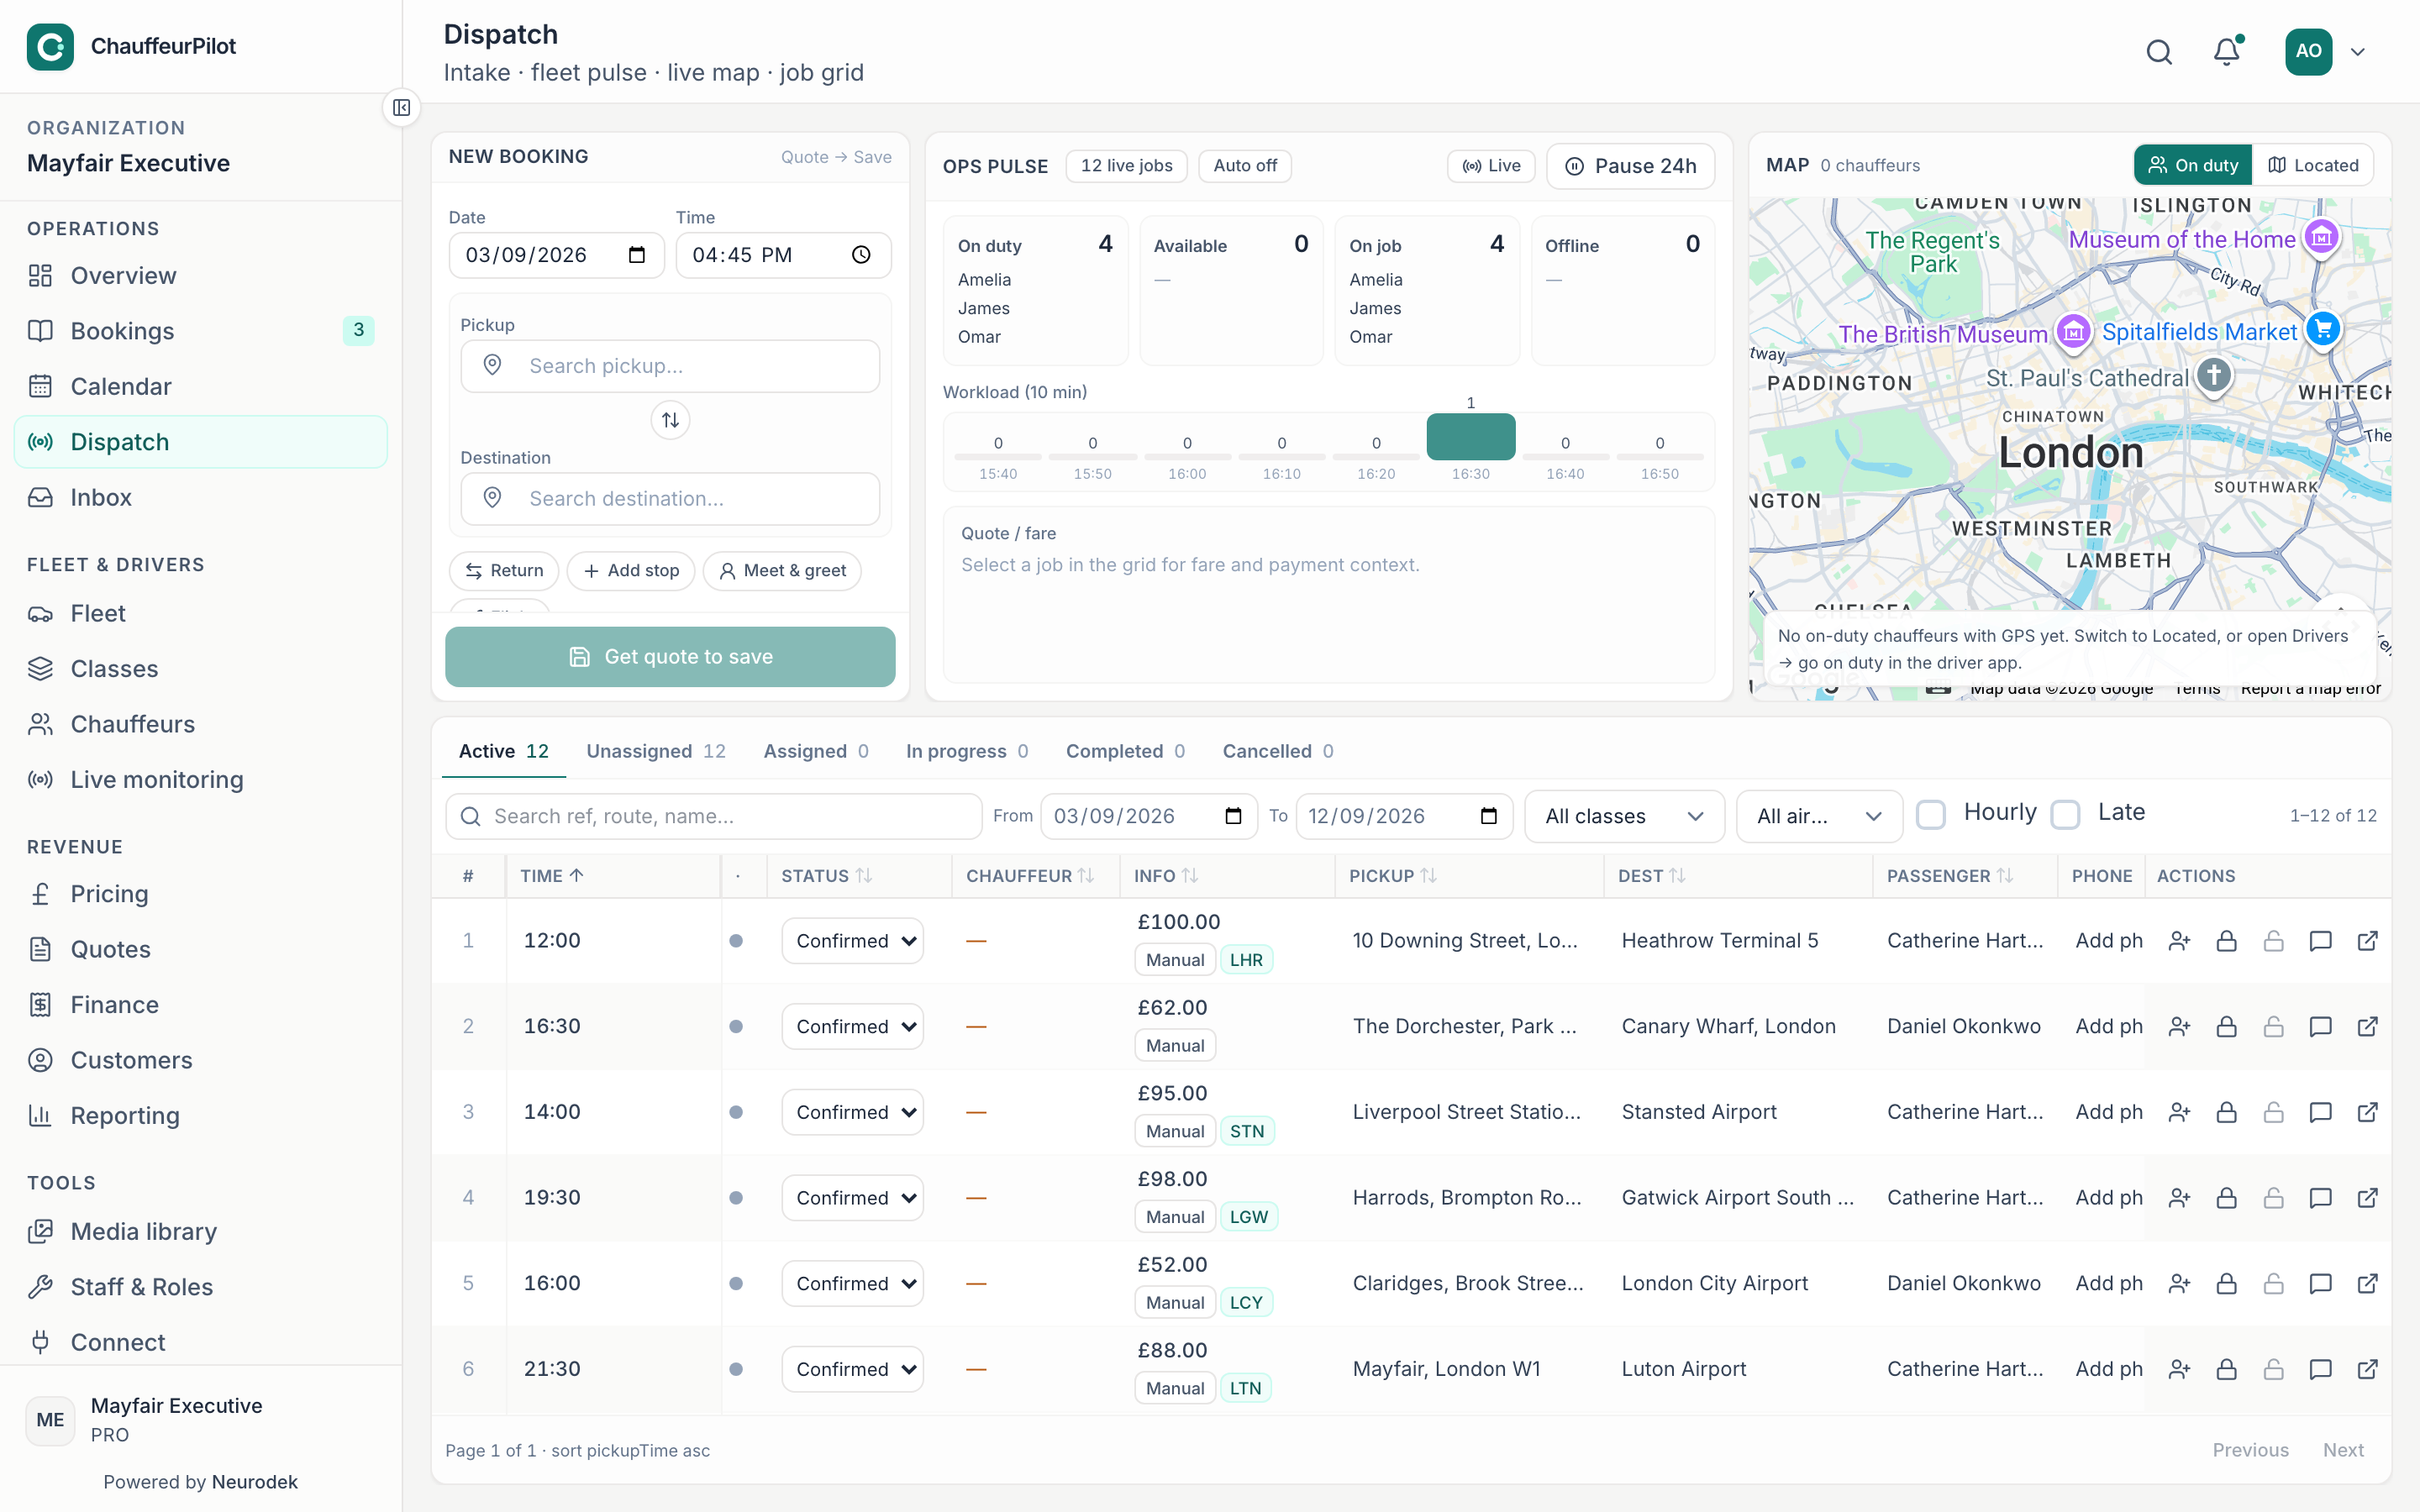Toggle Live mode in Ops Pulse
The width and height of the screenshot is (2420, 1512).
(1491, 166)
